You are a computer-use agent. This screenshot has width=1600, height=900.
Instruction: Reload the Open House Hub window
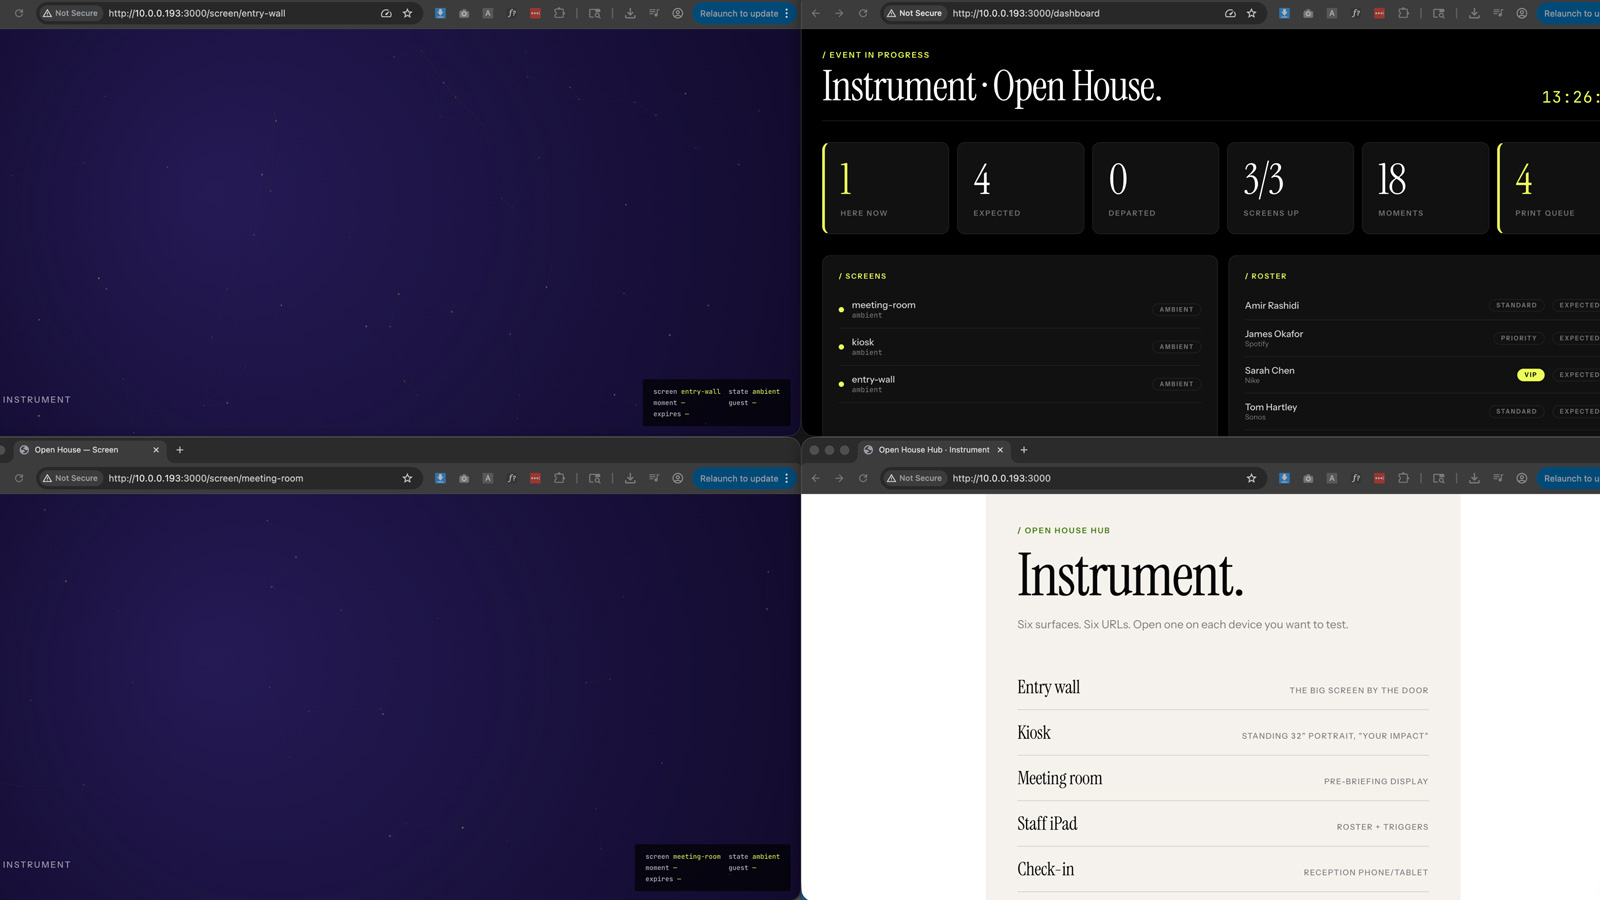point(863,478)
